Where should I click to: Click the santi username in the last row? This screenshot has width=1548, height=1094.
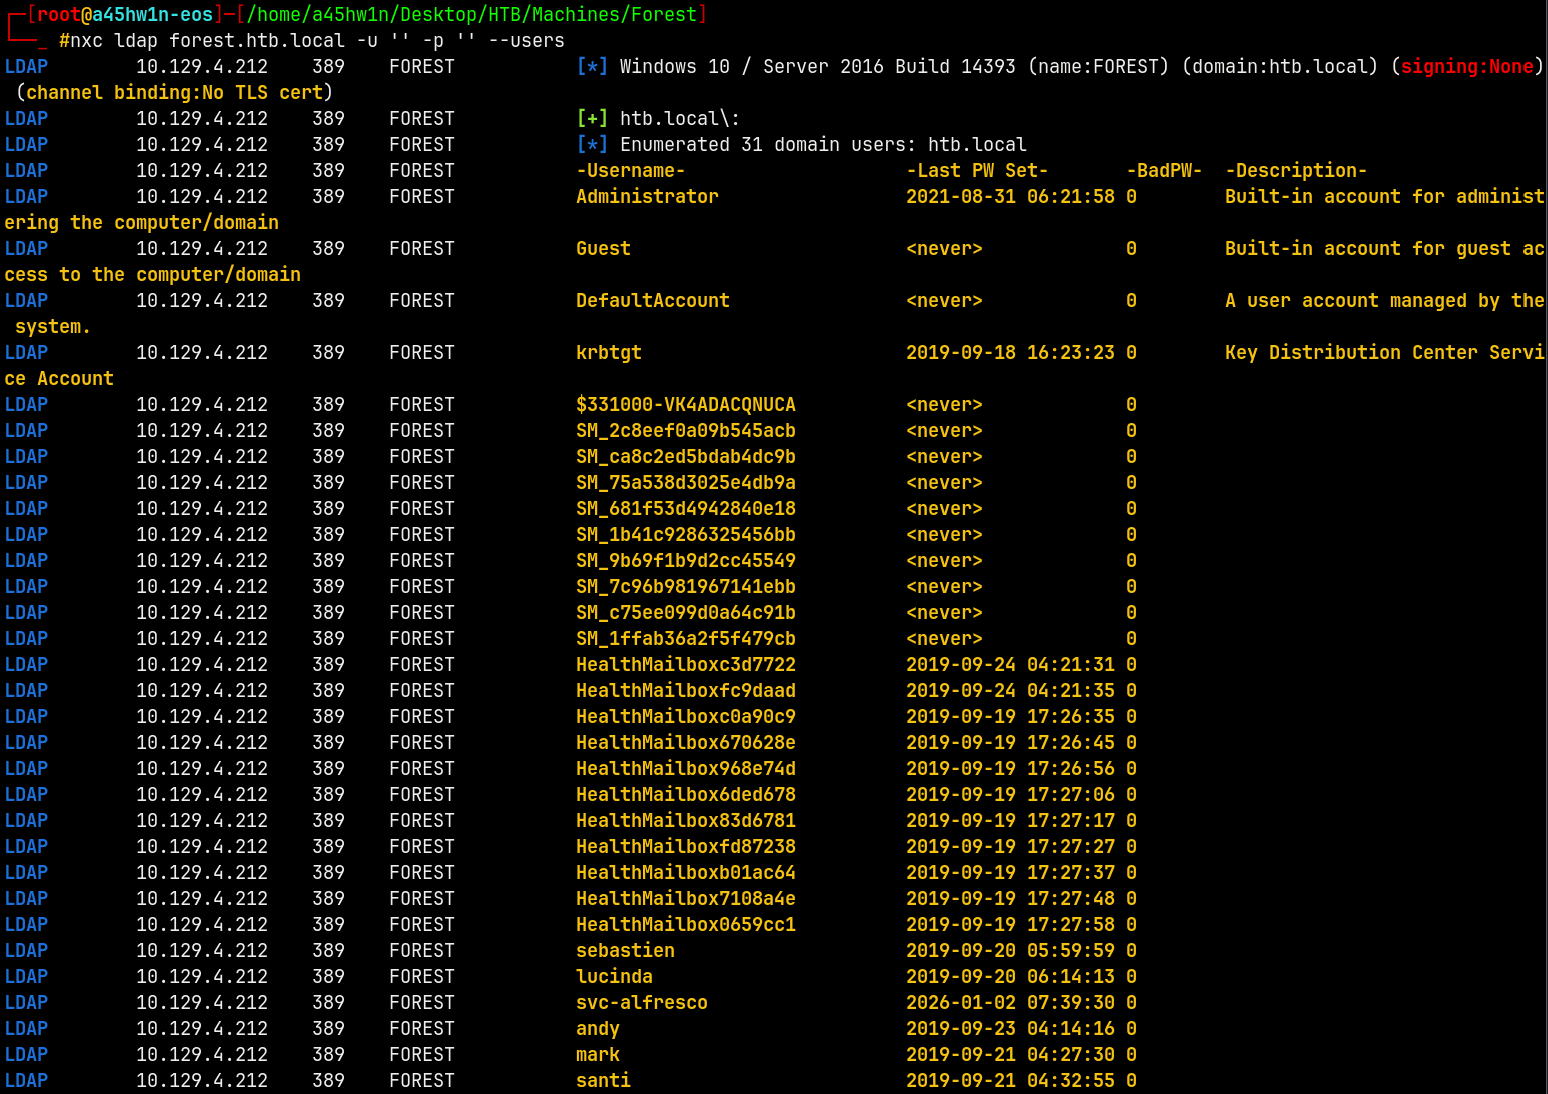[x=603, y=1080]
